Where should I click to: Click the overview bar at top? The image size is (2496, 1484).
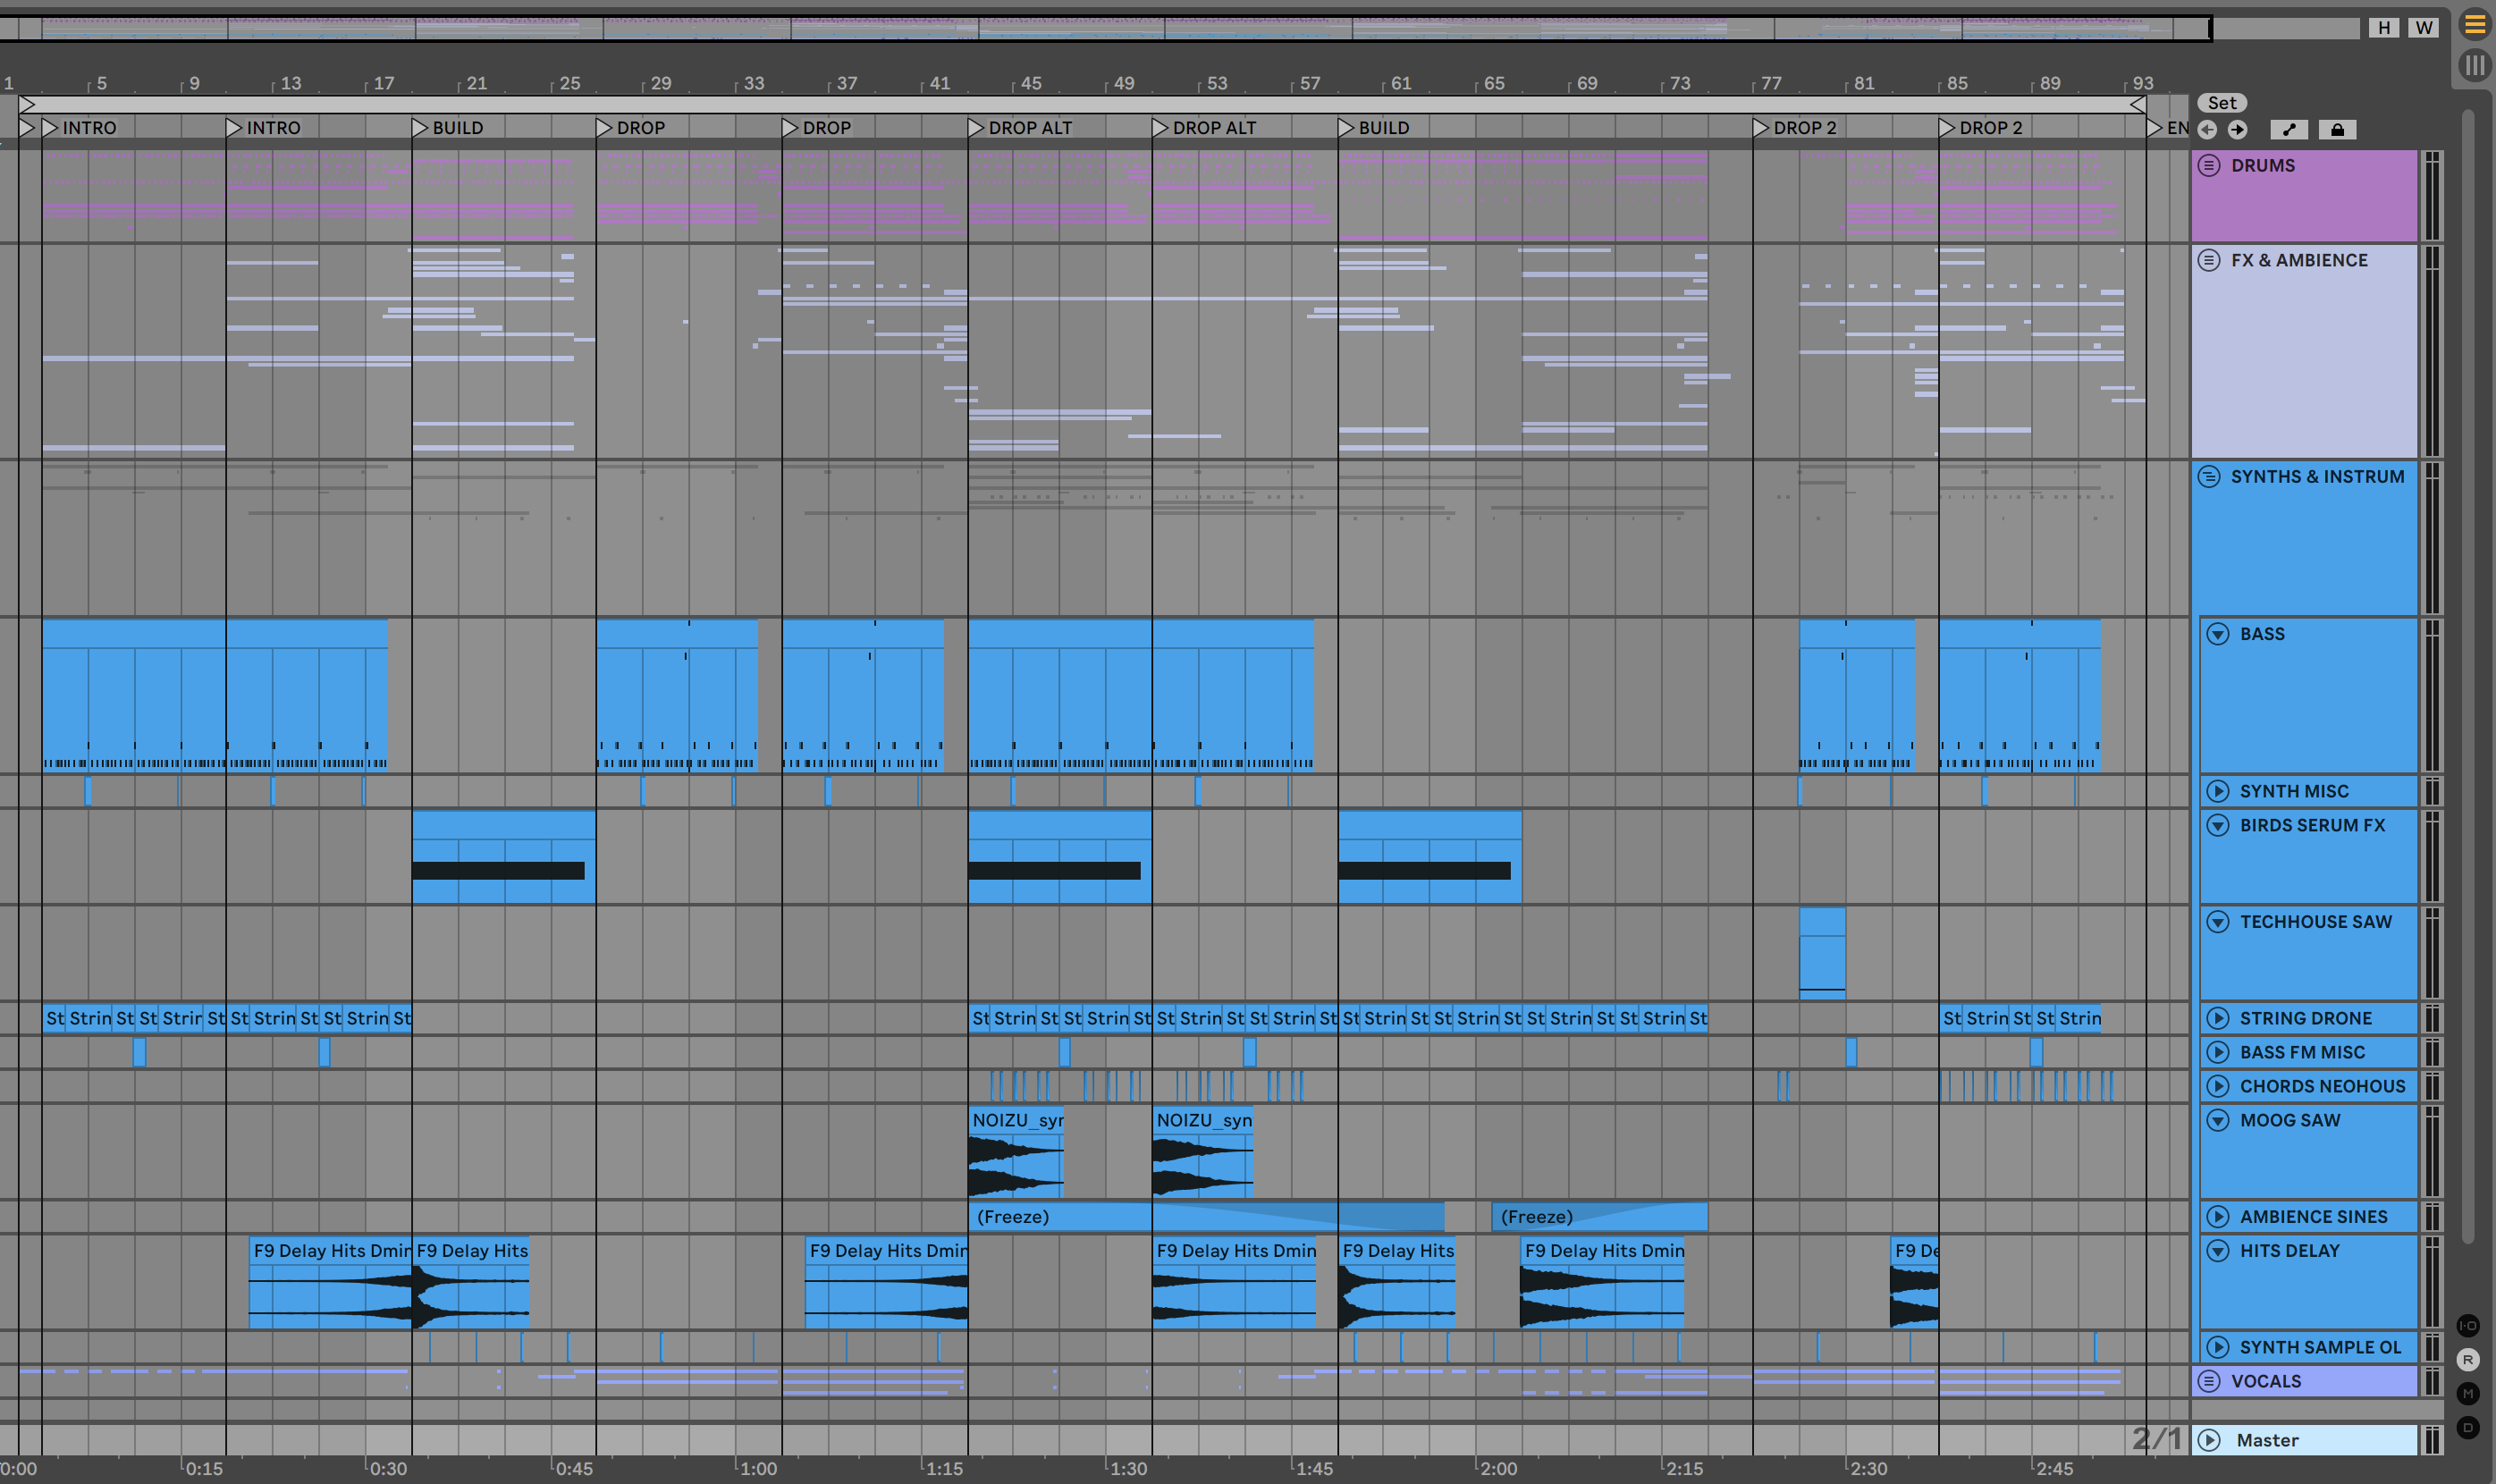click(1100, 28)
